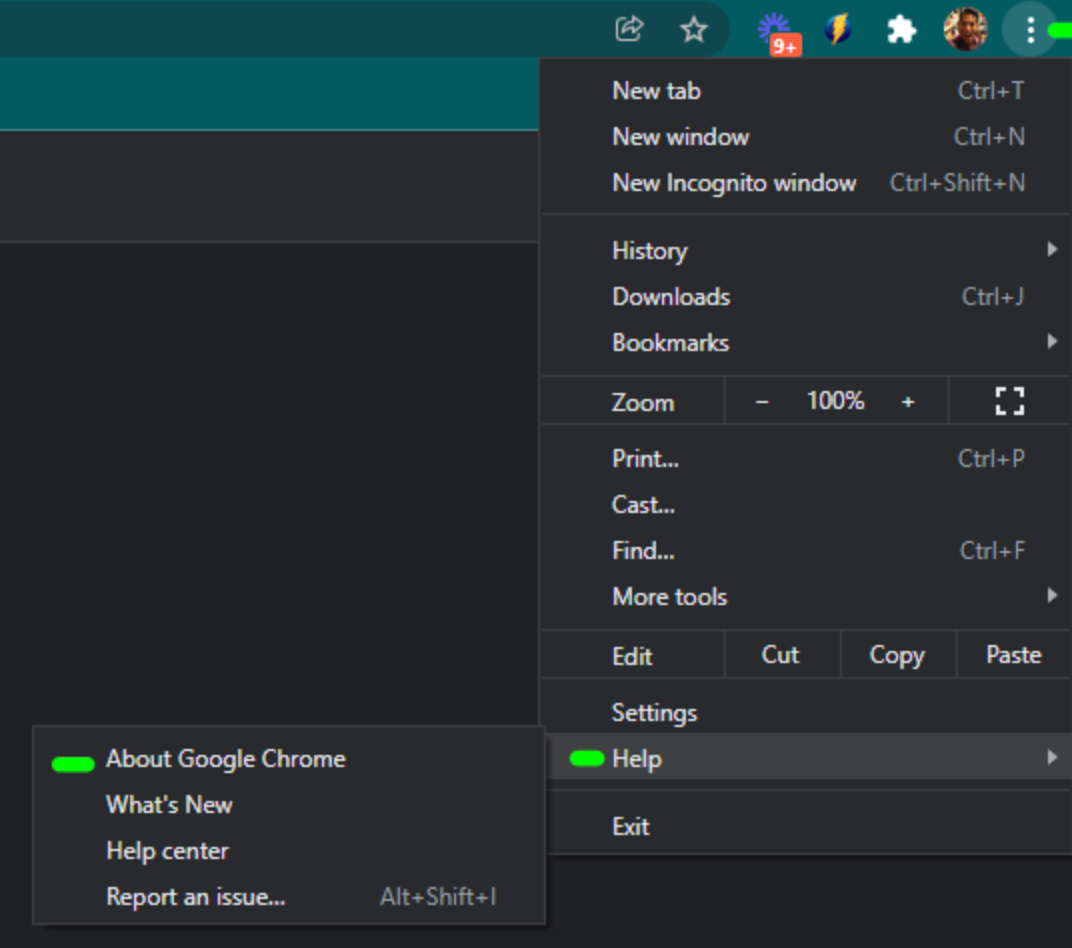The width and height of the screenshot is (1072, 948).
Task: Select New tab from the menu
Action: 805,91
